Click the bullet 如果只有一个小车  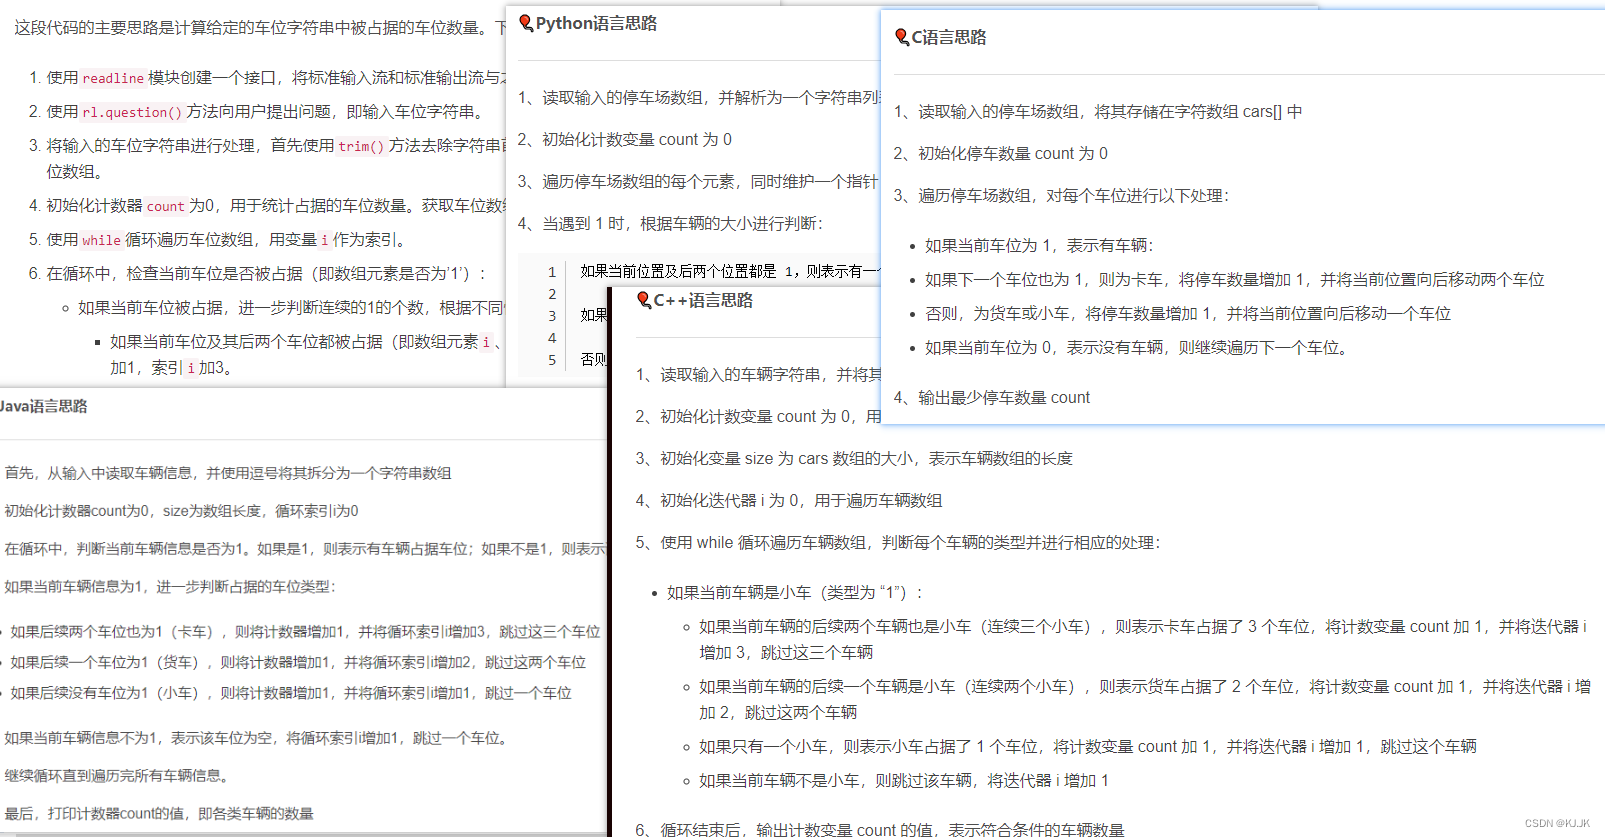pos(1088,746)
